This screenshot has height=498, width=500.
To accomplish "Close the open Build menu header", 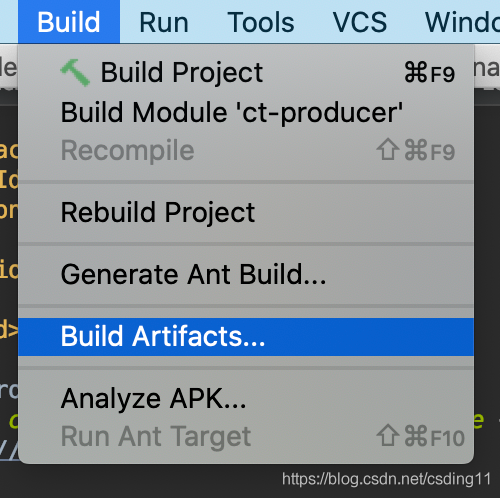I will [x=69, y=22].
